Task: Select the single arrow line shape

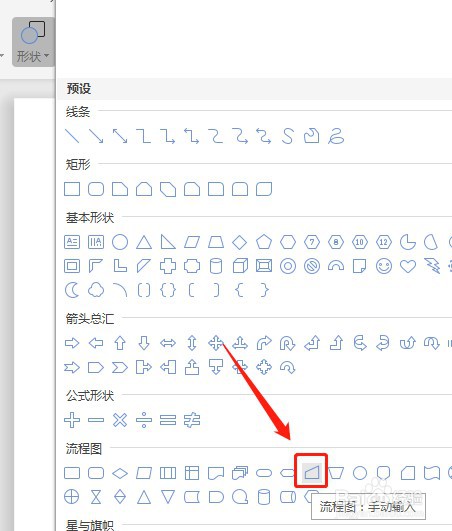Action: (96, 136)
